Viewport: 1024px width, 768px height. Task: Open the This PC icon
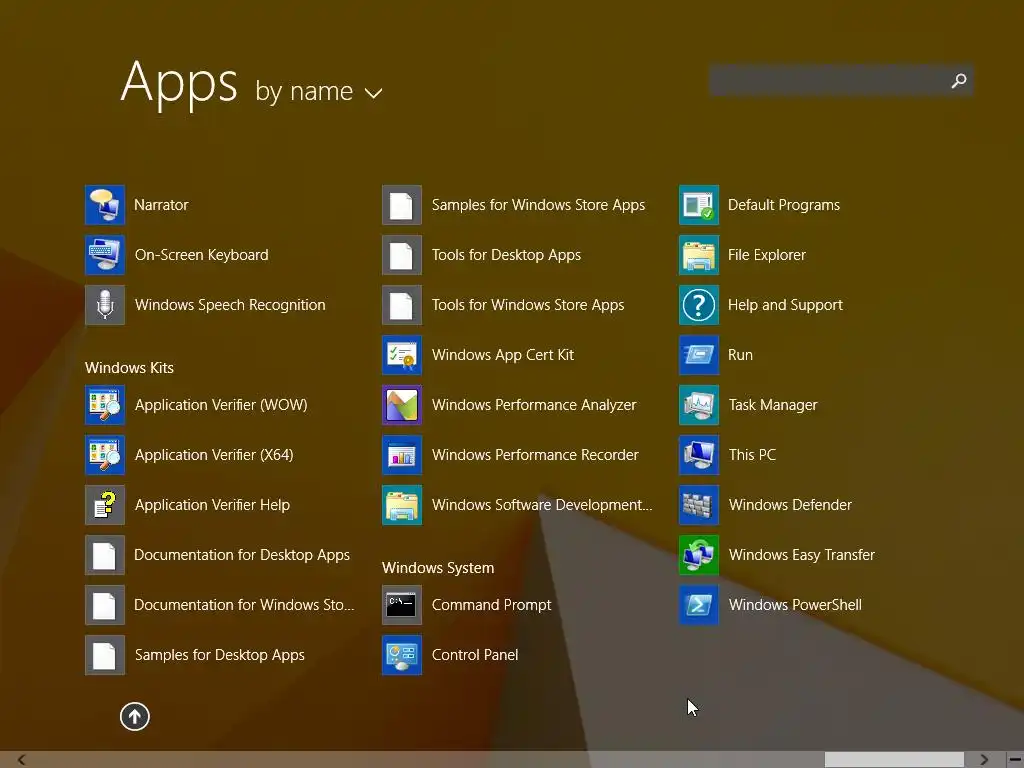[x=699, y=455]
